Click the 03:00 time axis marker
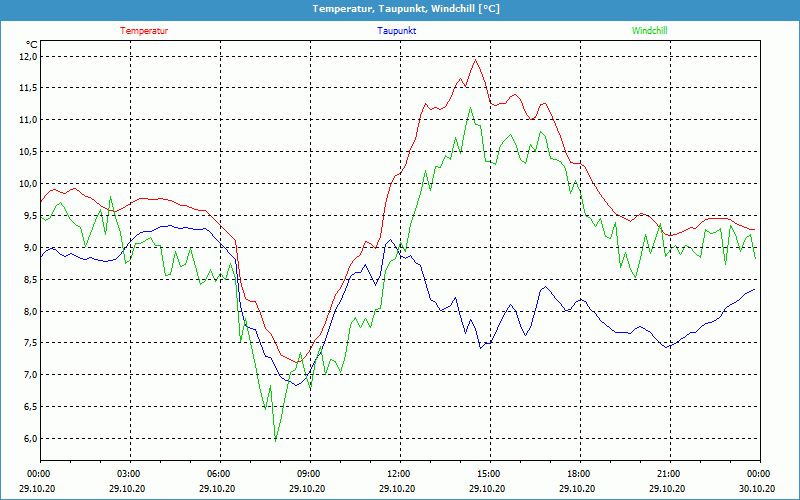 pyautogui.click(x=129, y=474)
